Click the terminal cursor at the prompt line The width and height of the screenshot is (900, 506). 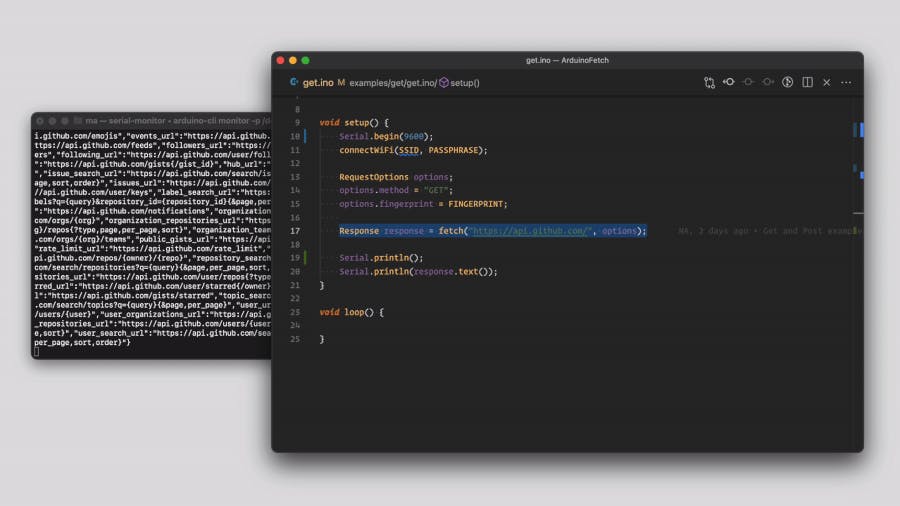(36, 352)
